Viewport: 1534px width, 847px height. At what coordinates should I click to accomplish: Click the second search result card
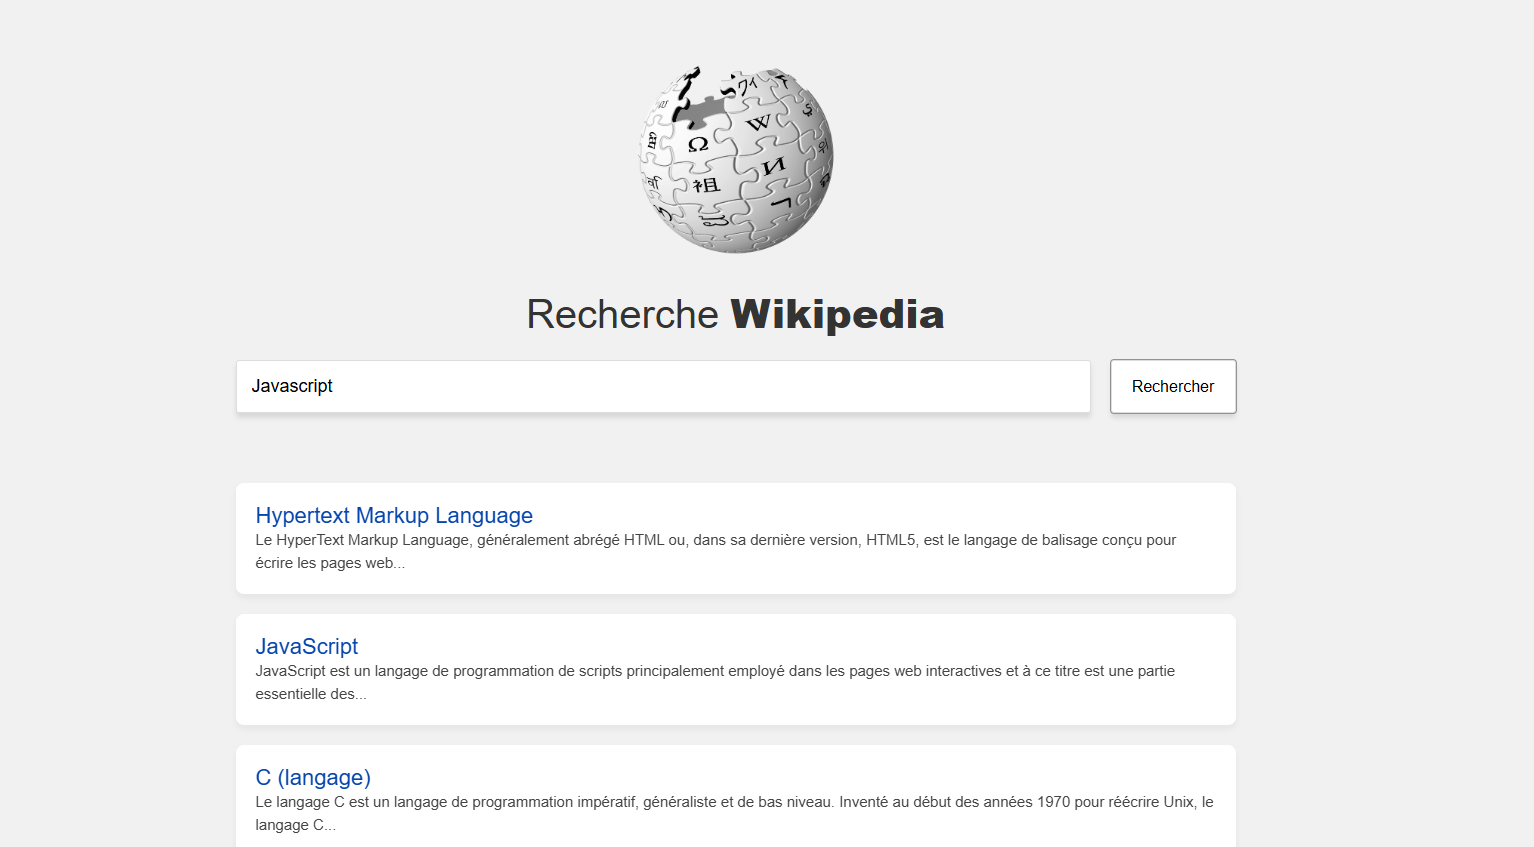point(735,669)
